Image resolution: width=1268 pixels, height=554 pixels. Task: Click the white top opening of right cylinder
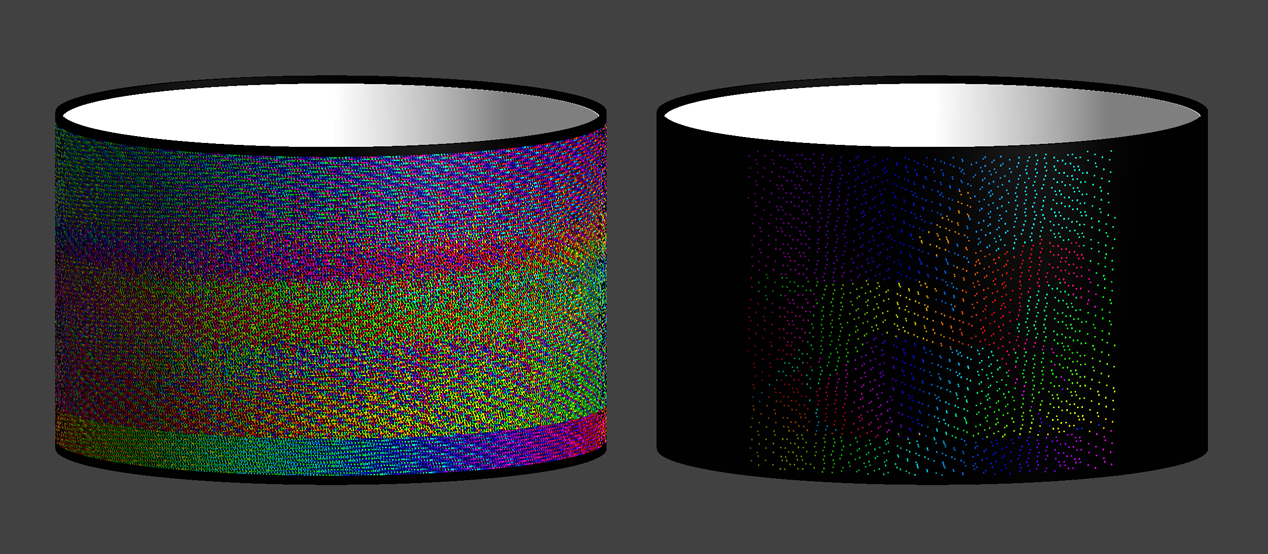932,114
